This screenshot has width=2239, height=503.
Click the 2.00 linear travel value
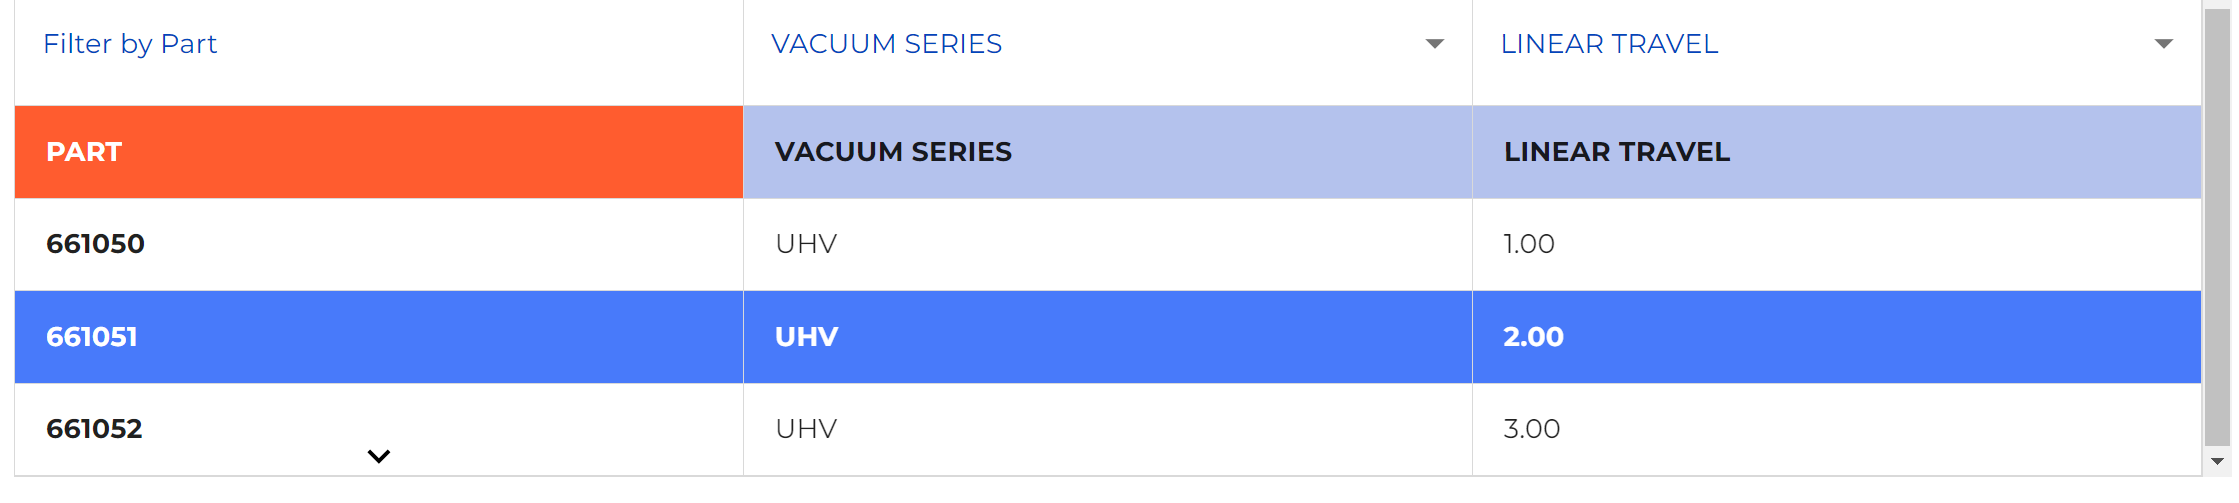[1533, 337]
